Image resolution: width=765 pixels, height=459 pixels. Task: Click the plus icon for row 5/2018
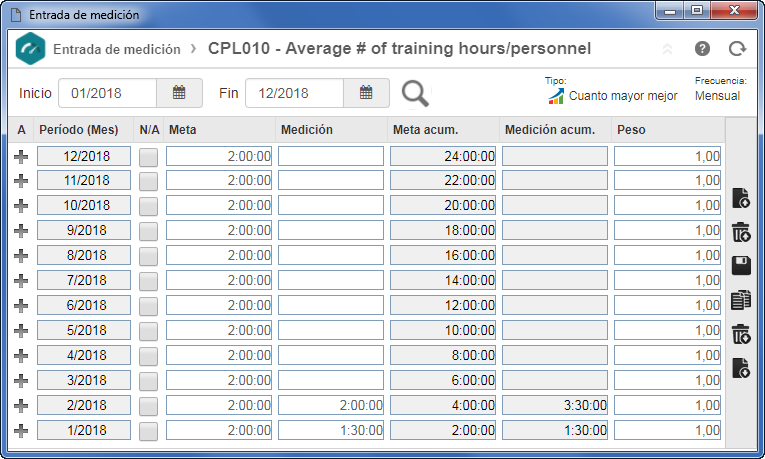click(21, 331)
